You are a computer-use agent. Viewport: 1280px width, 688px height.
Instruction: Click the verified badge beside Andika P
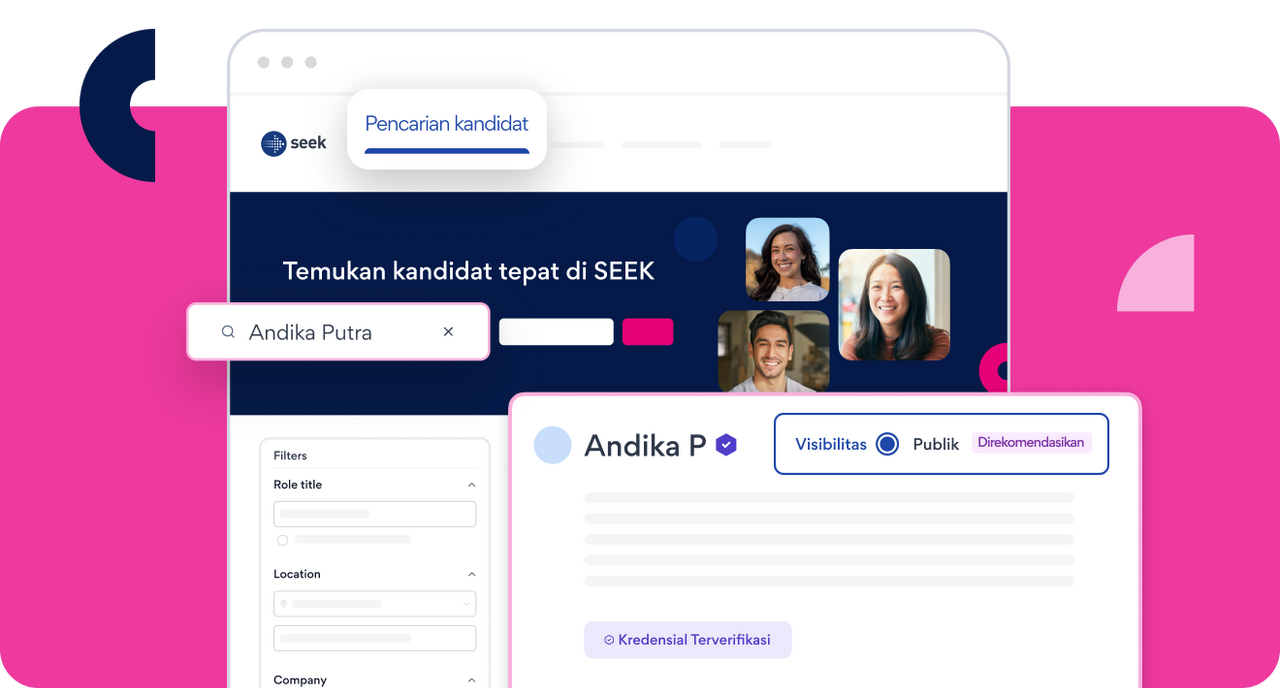click(x=726, y=445)
